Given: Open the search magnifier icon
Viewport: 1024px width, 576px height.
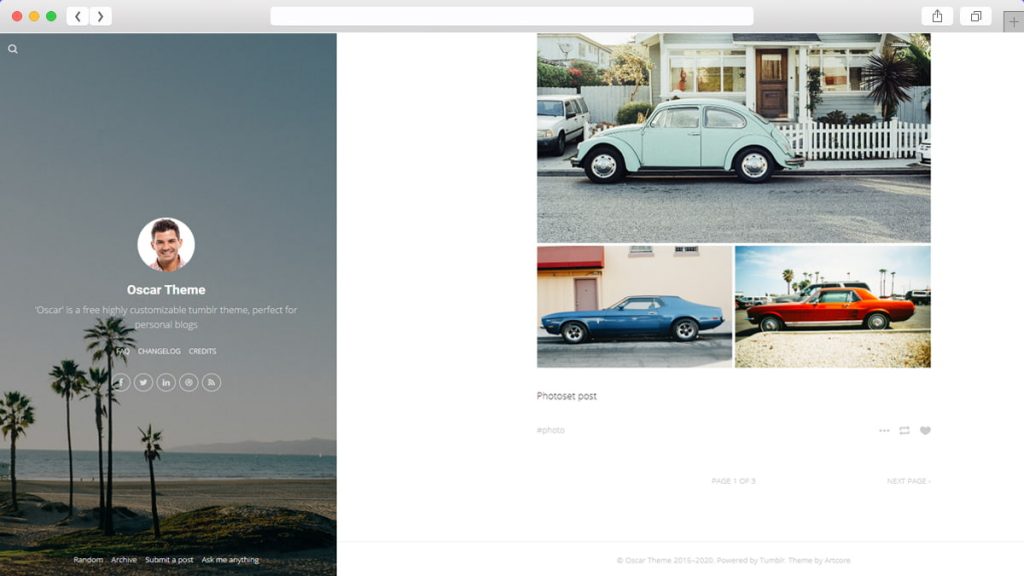Looking at the screenshot, I should pos(12,49).
